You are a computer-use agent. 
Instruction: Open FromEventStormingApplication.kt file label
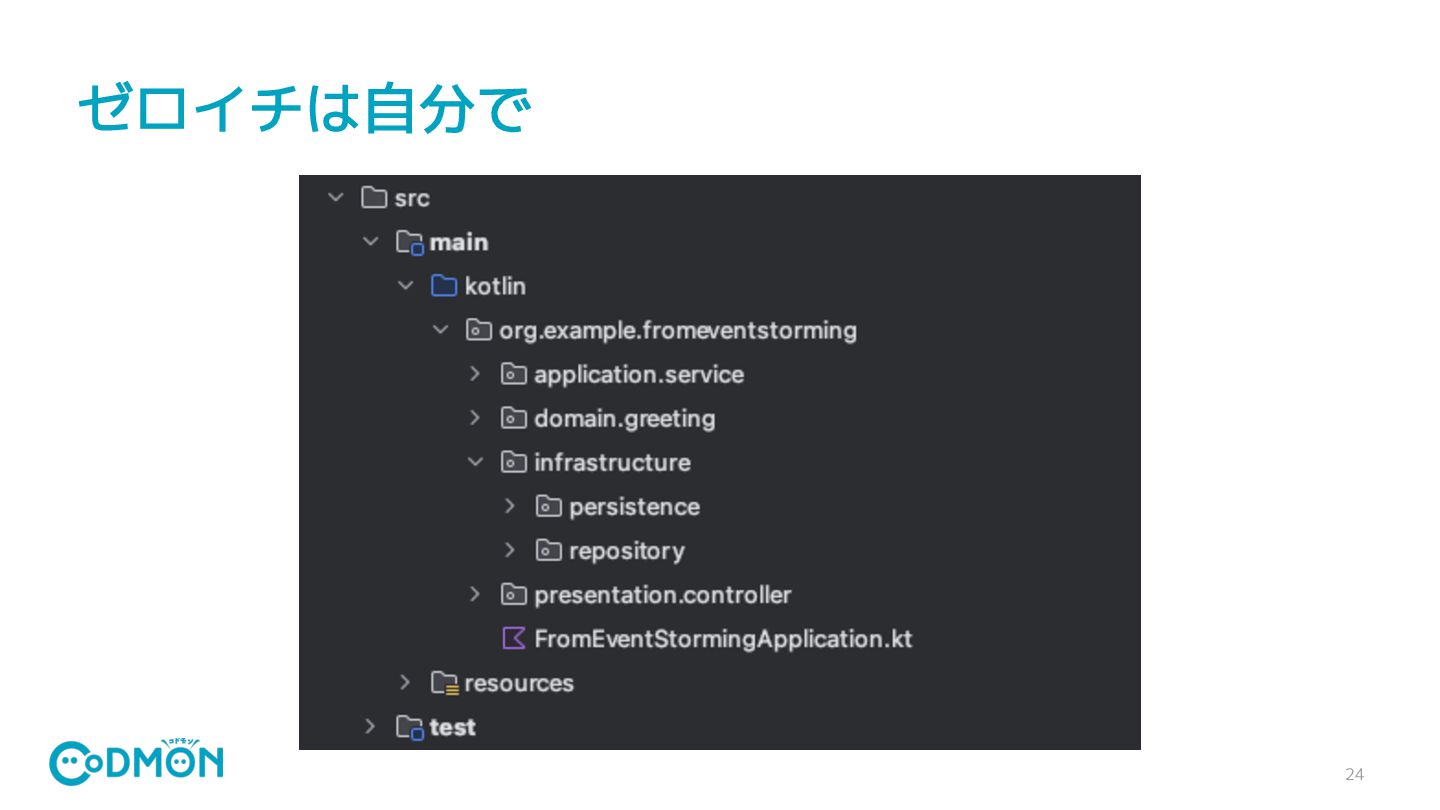tap(723, 639)
